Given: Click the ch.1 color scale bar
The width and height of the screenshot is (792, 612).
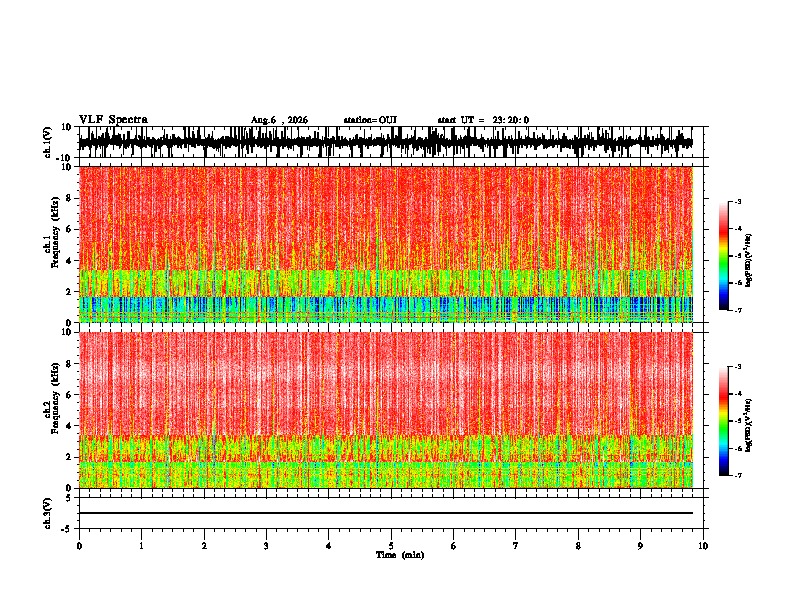Looking at the screenshot, I should point(724,256).
